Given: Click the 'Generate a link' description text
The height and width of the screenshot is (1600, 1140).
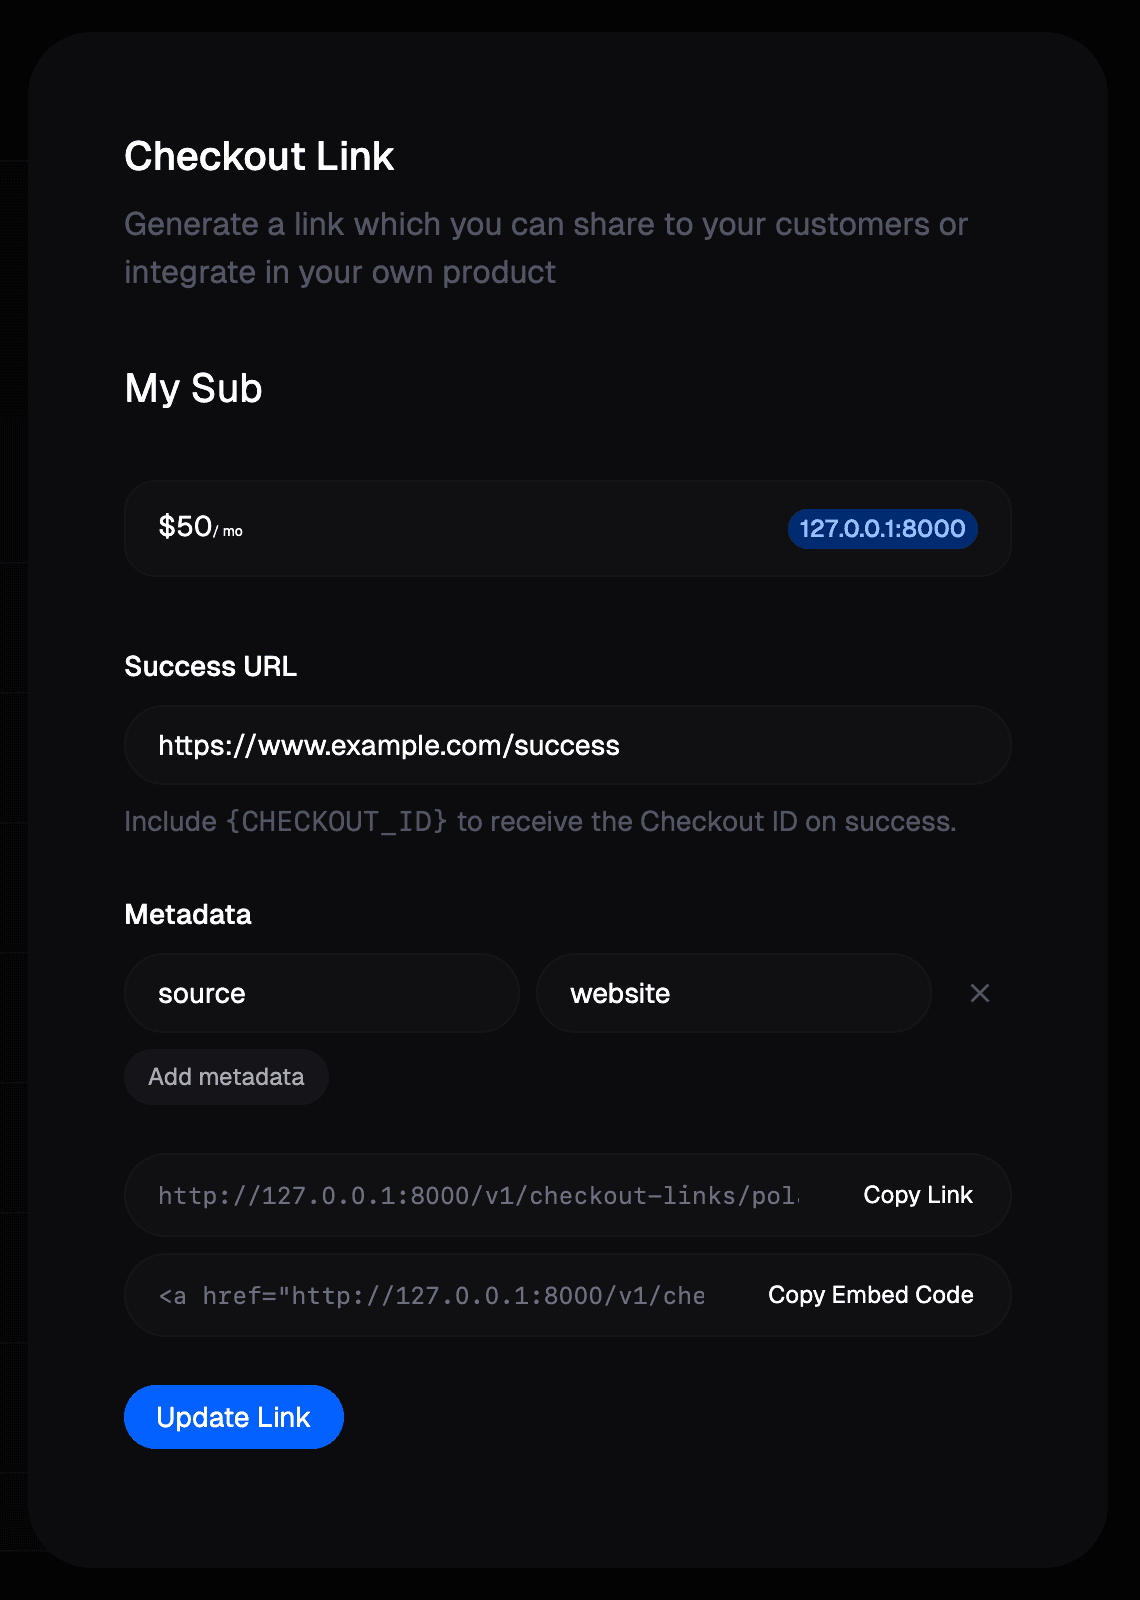Looking at the screenshot, I should coord(546,248).
